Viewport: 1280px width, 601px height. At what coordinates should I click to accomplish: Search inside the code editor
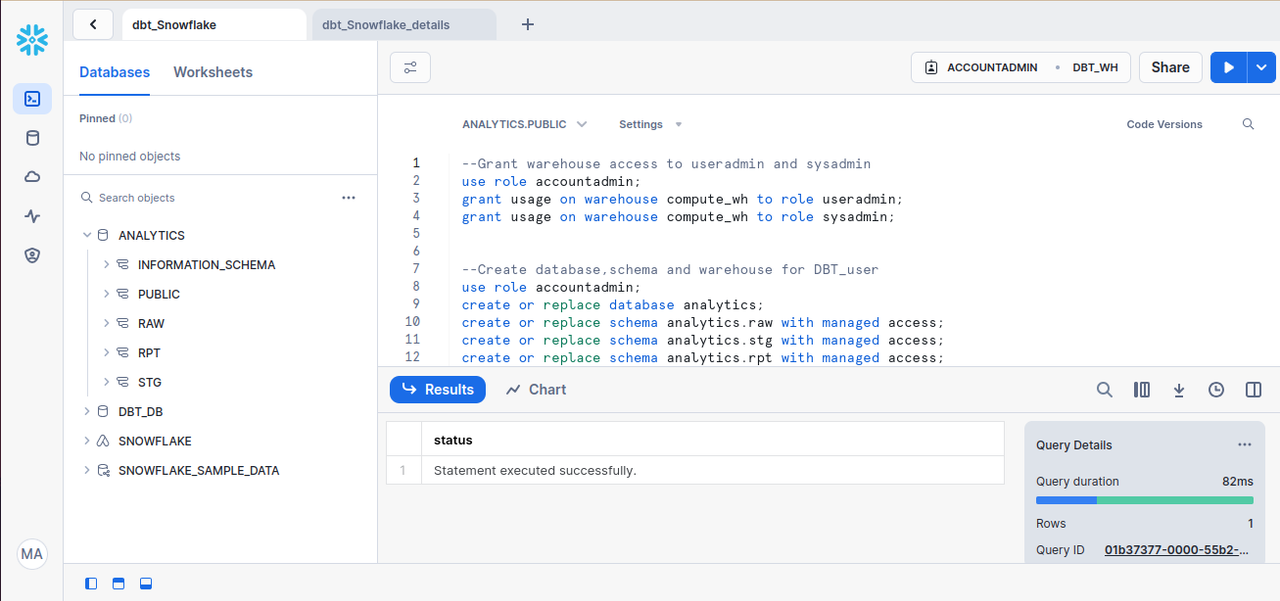coord(1248,124)
